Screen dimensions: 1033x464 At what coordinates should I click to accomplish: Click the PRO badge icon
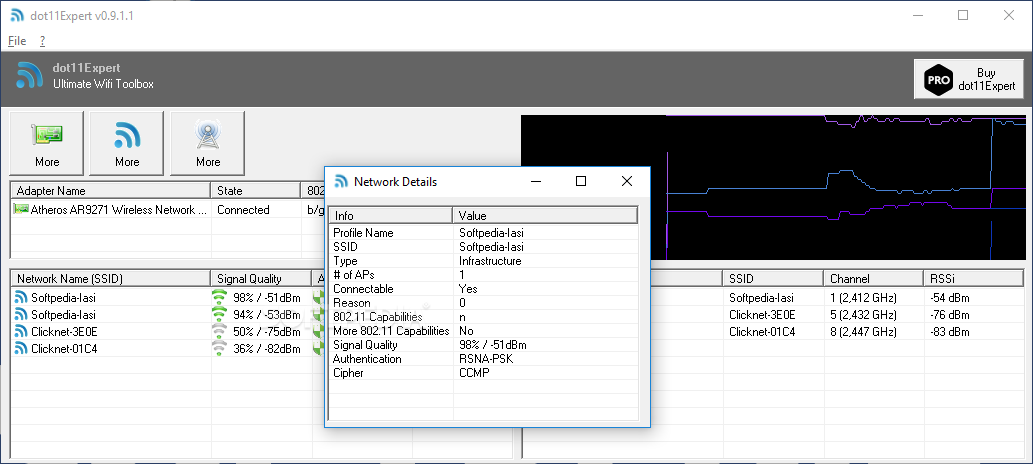click(x=939, y=79)
